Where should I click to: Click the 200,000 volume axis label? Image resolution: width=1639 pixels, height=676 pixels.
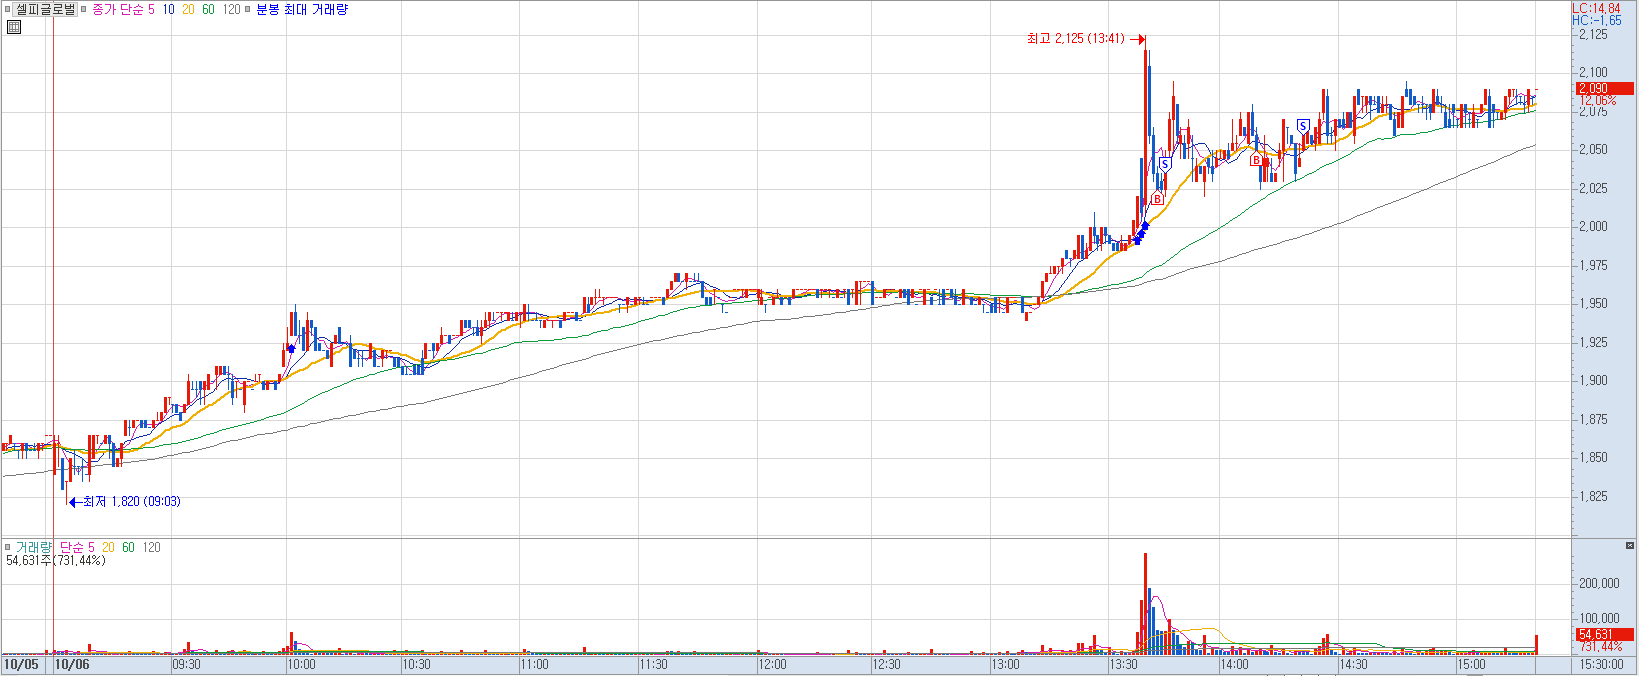point(1598,584)
